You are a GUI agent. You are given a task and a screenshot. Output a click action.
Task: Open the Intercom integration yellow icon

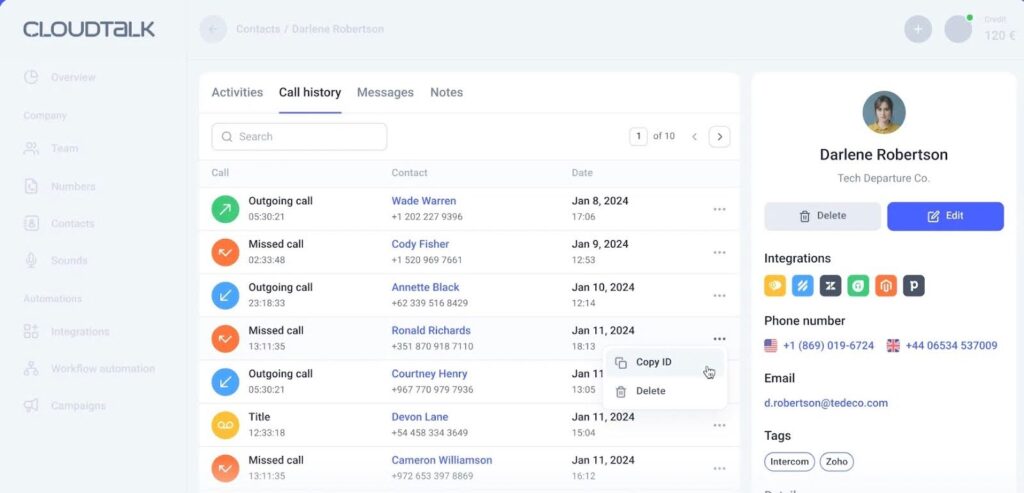775,286
